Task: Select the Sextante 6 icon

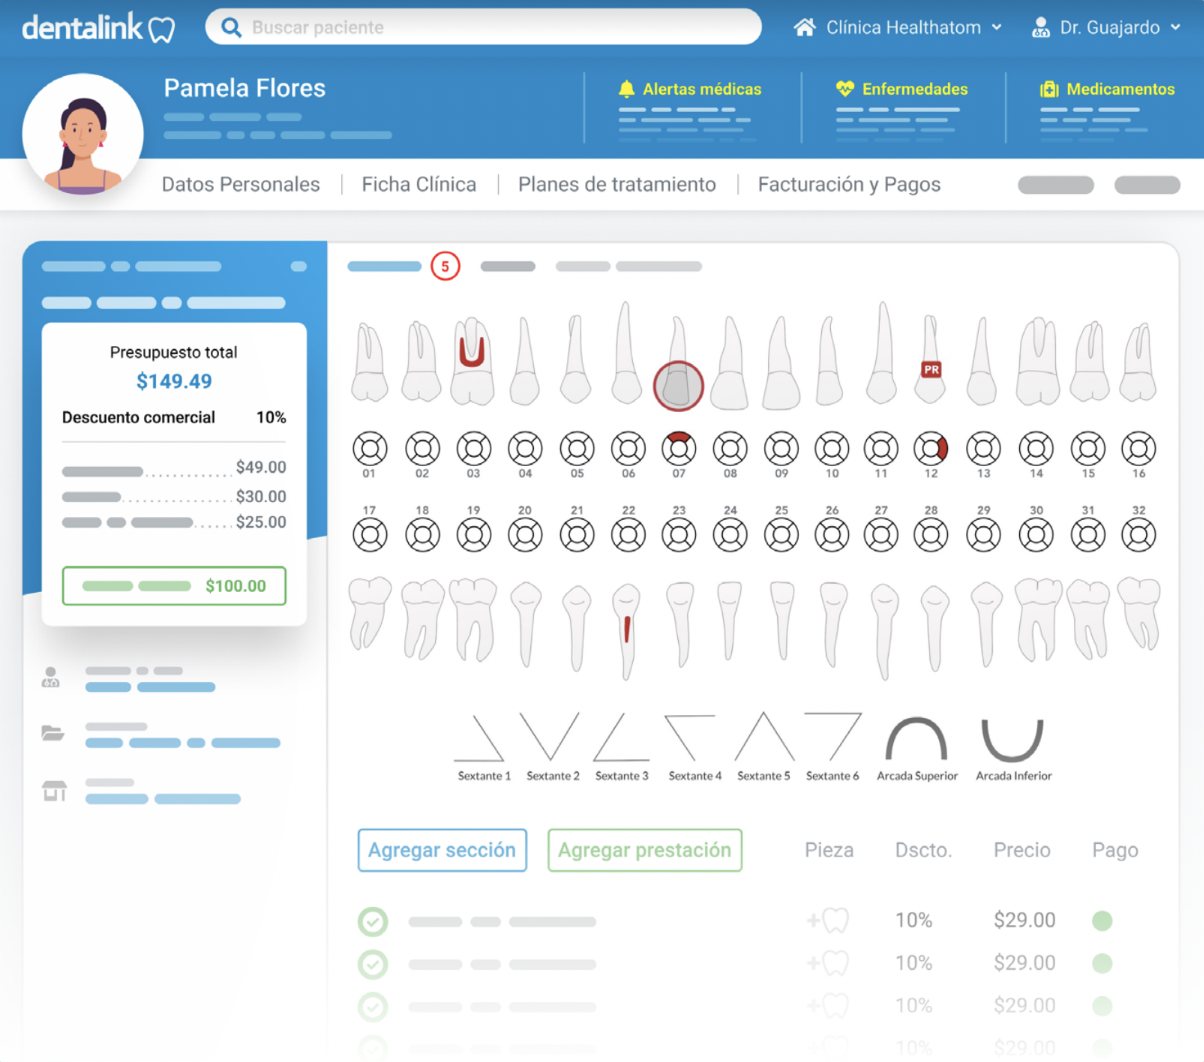Action: tap(833, 738)
